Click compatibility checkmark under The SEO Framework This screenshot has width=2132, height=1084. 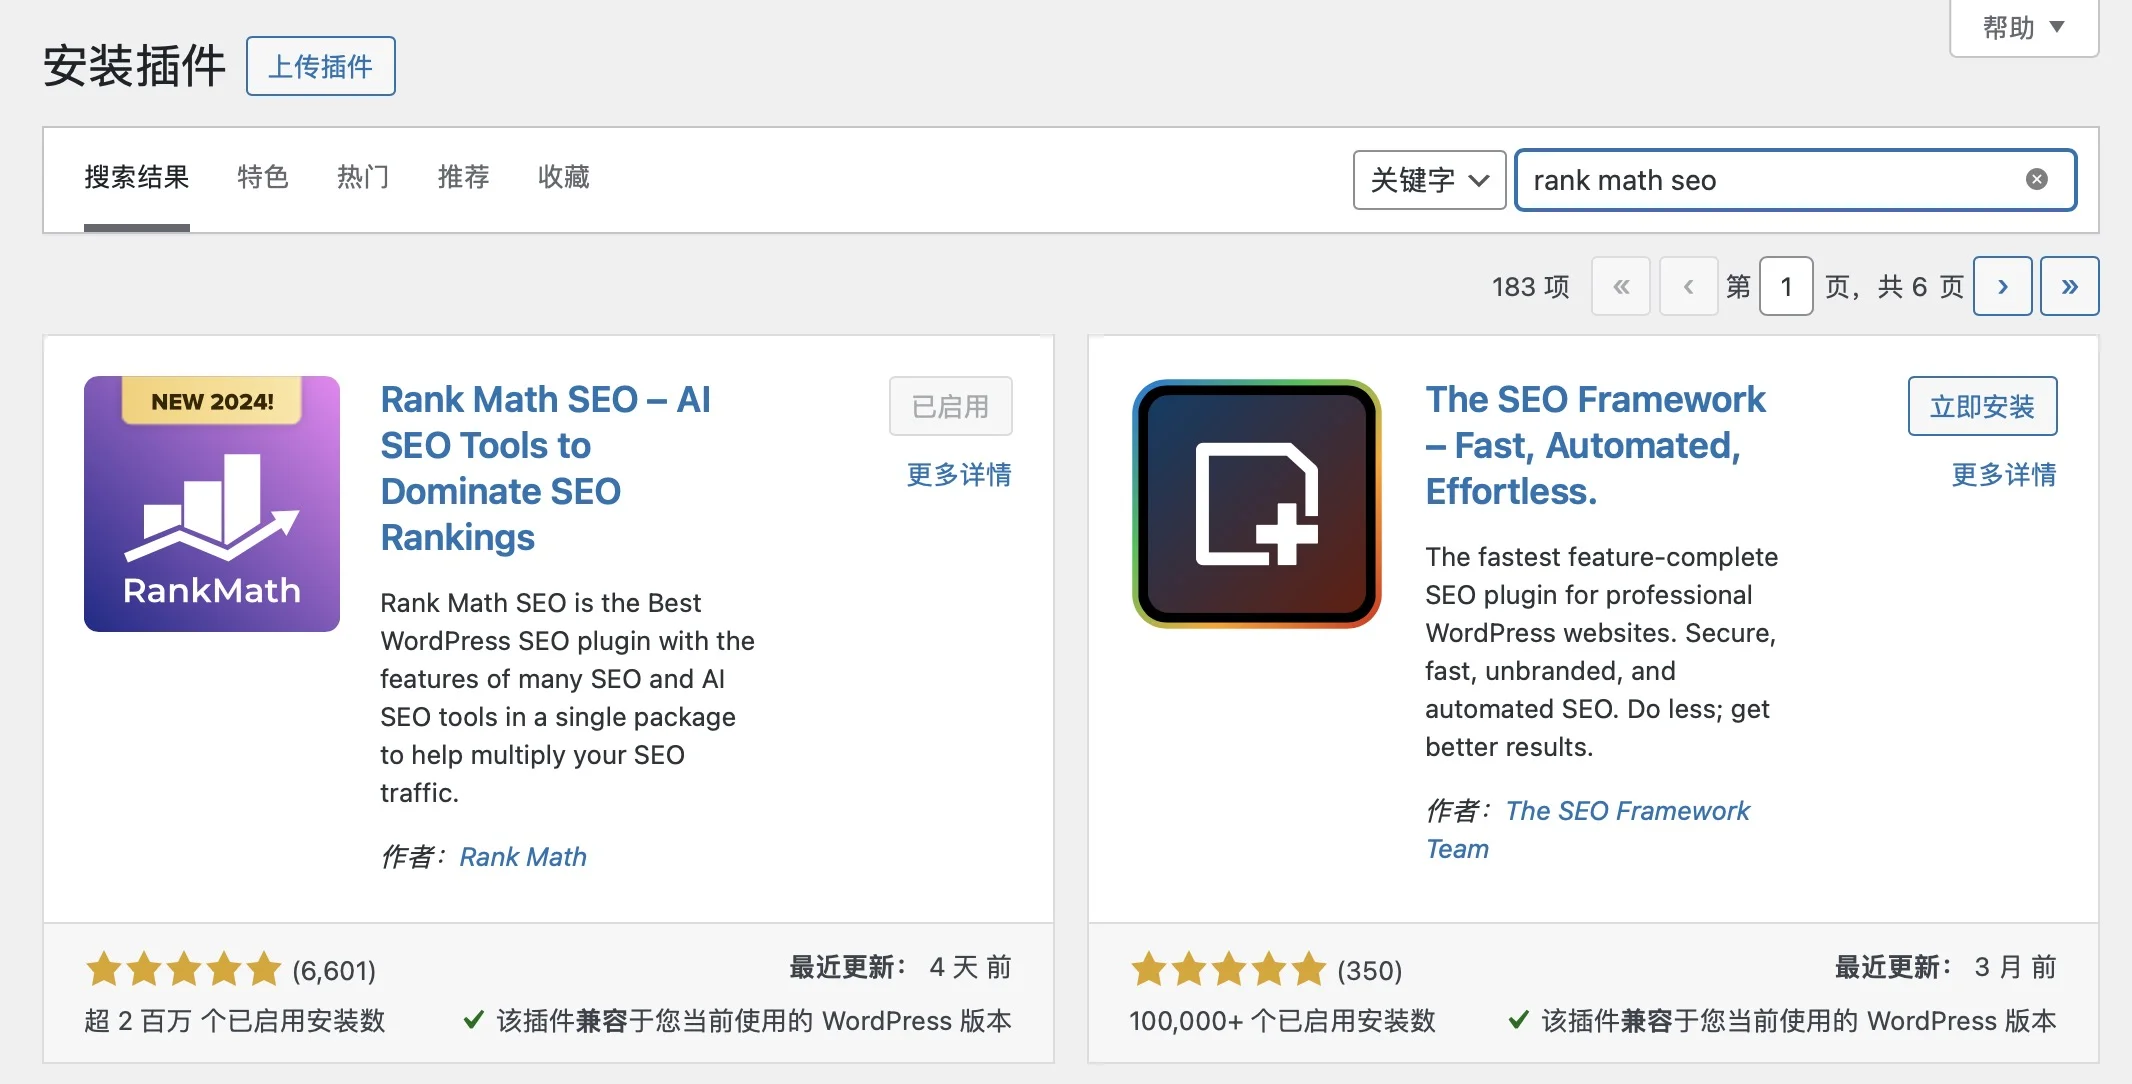1518,1020
